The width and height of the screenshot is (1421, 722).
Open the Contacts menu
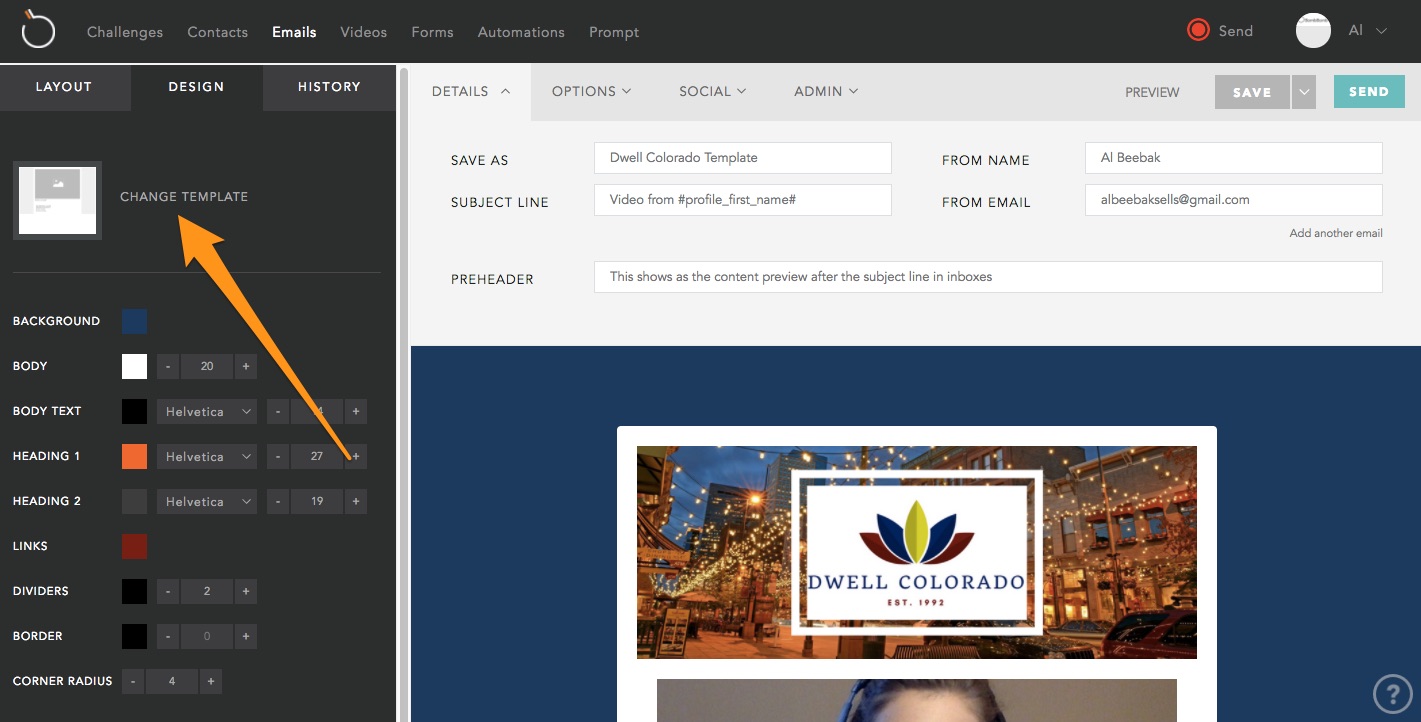click(217, 32)
